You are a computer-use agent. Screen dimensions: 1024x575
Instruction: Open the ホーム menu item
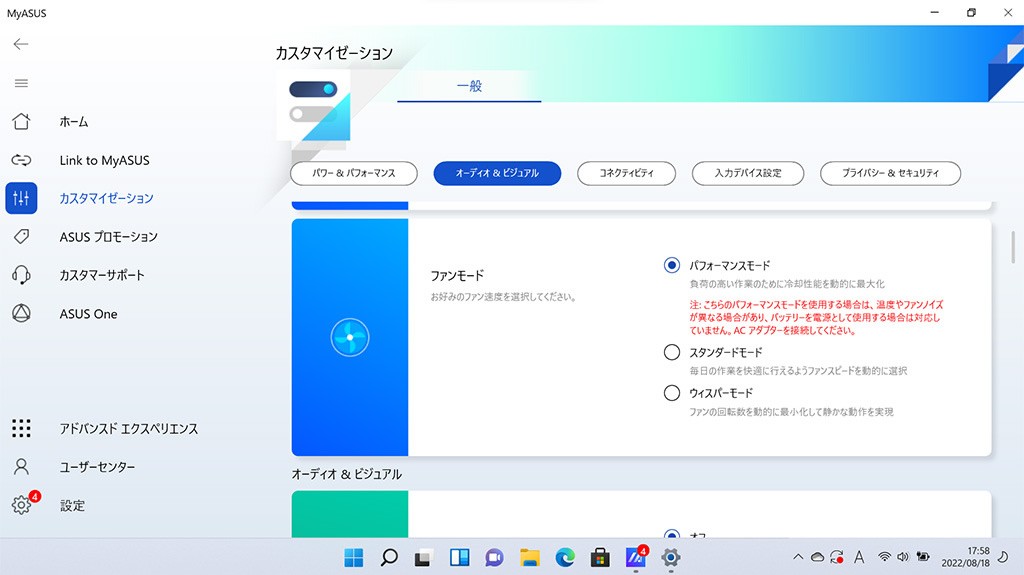(74, 122)
